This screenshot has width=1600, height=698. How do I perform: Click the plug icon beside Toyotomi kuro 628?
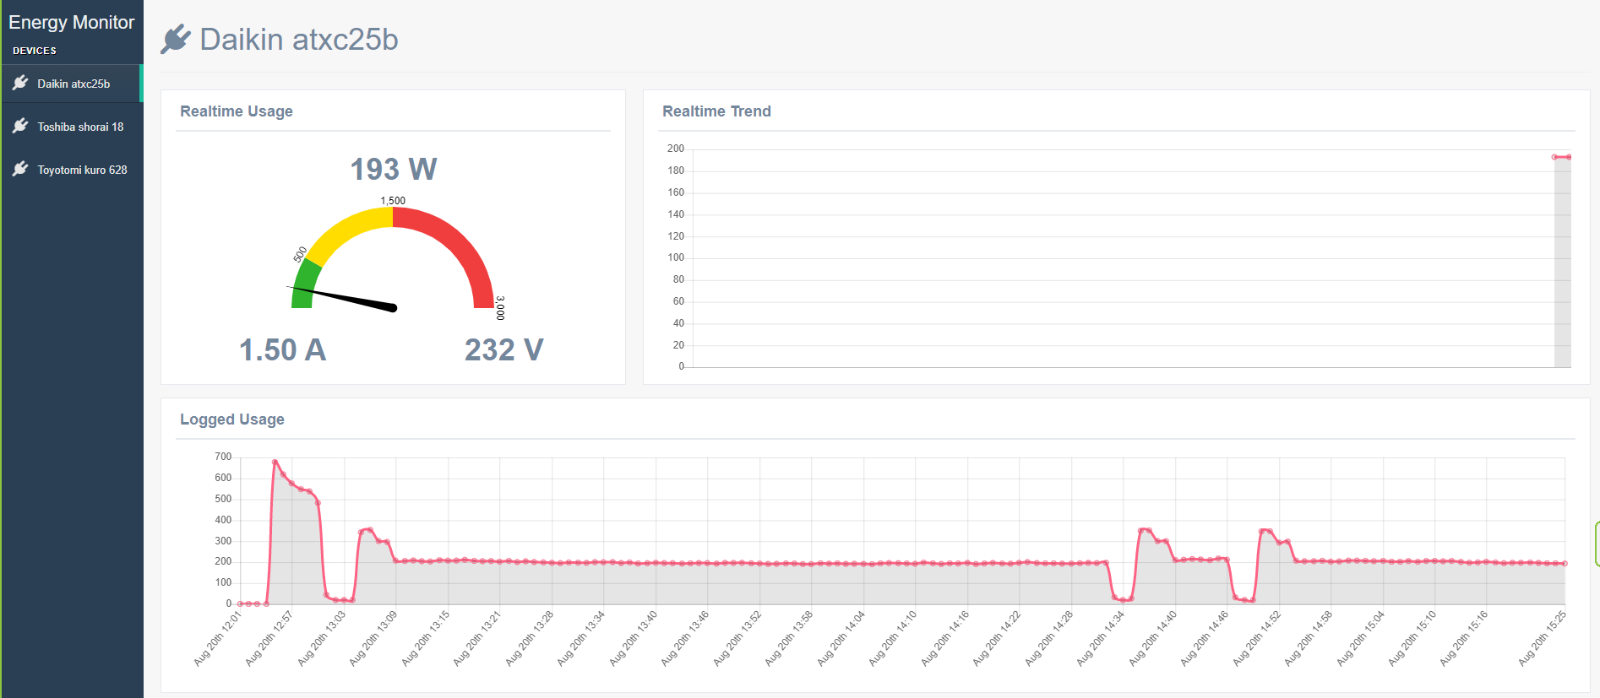pos(20,169)
